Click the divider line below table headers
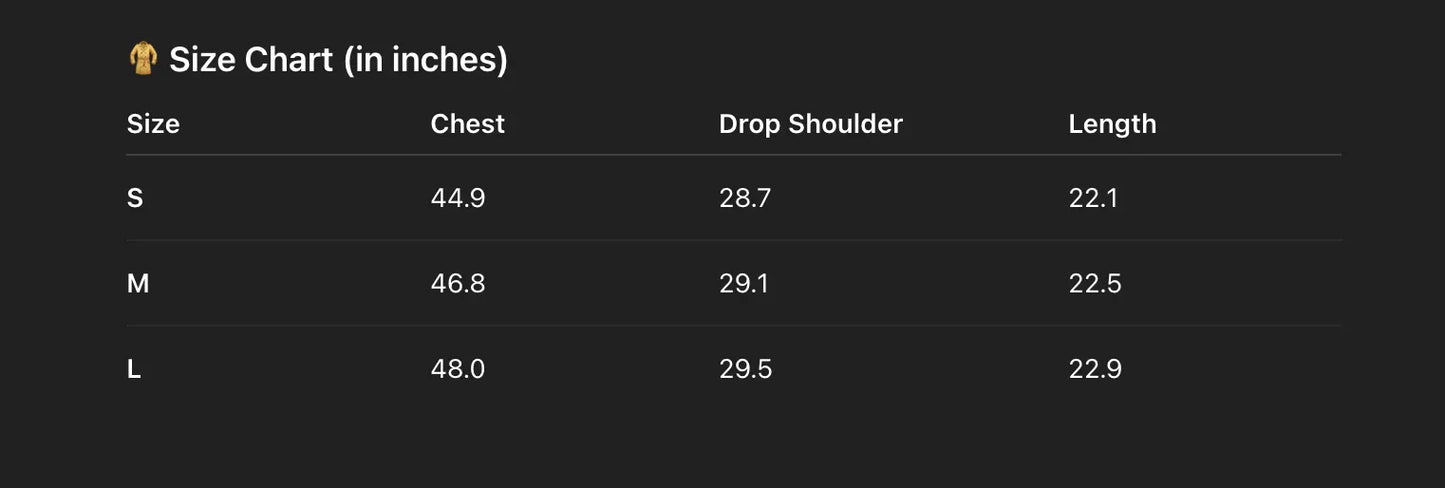 click(733, 155)
